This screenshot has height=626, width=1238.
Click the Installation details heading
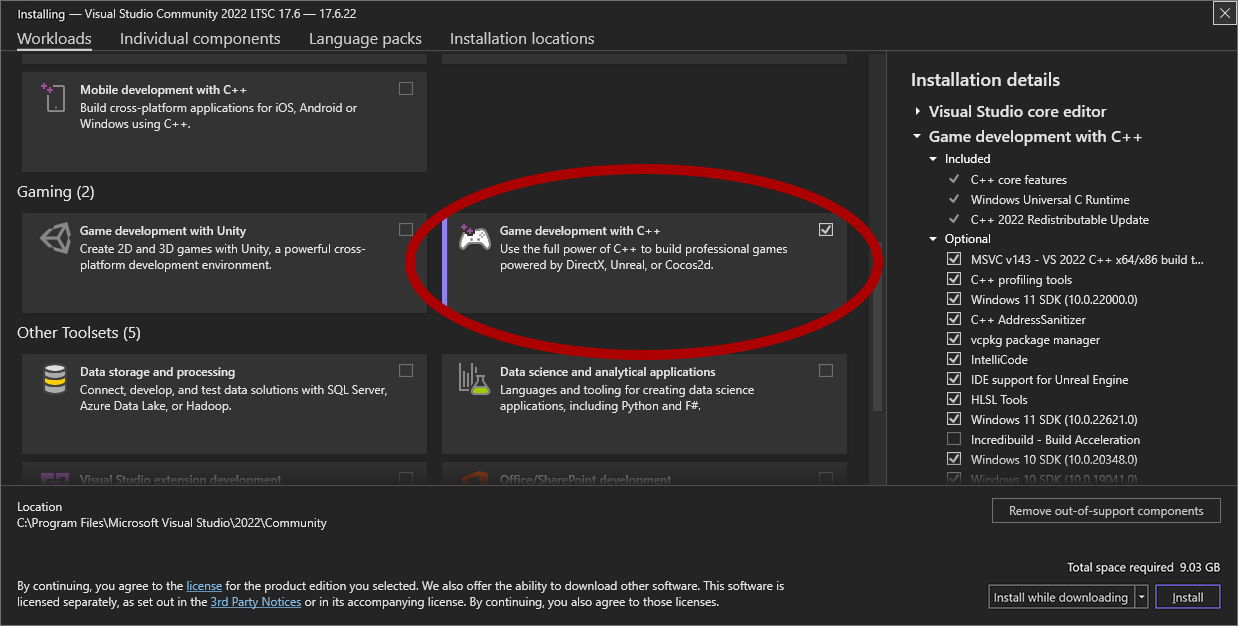[985, 80]
